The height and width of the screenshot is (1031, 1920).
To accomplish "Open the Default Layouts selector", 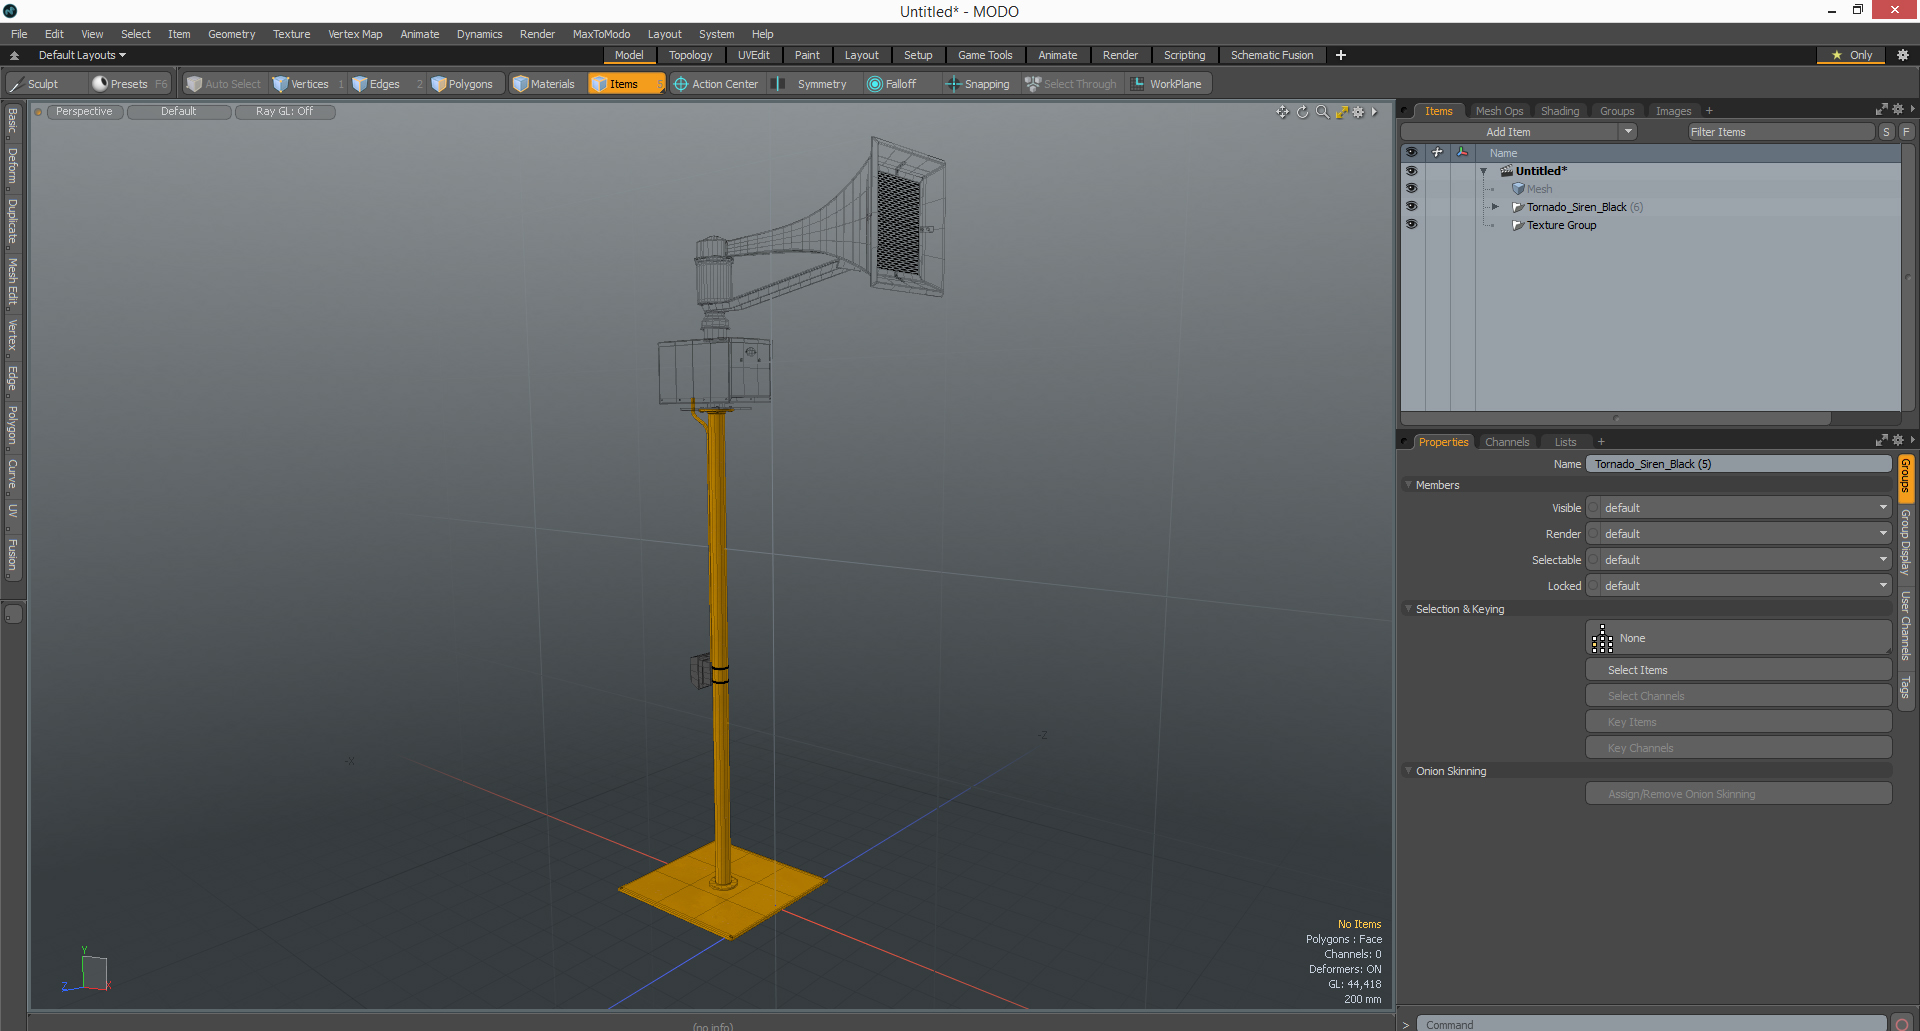I will [x=82, y=55].
